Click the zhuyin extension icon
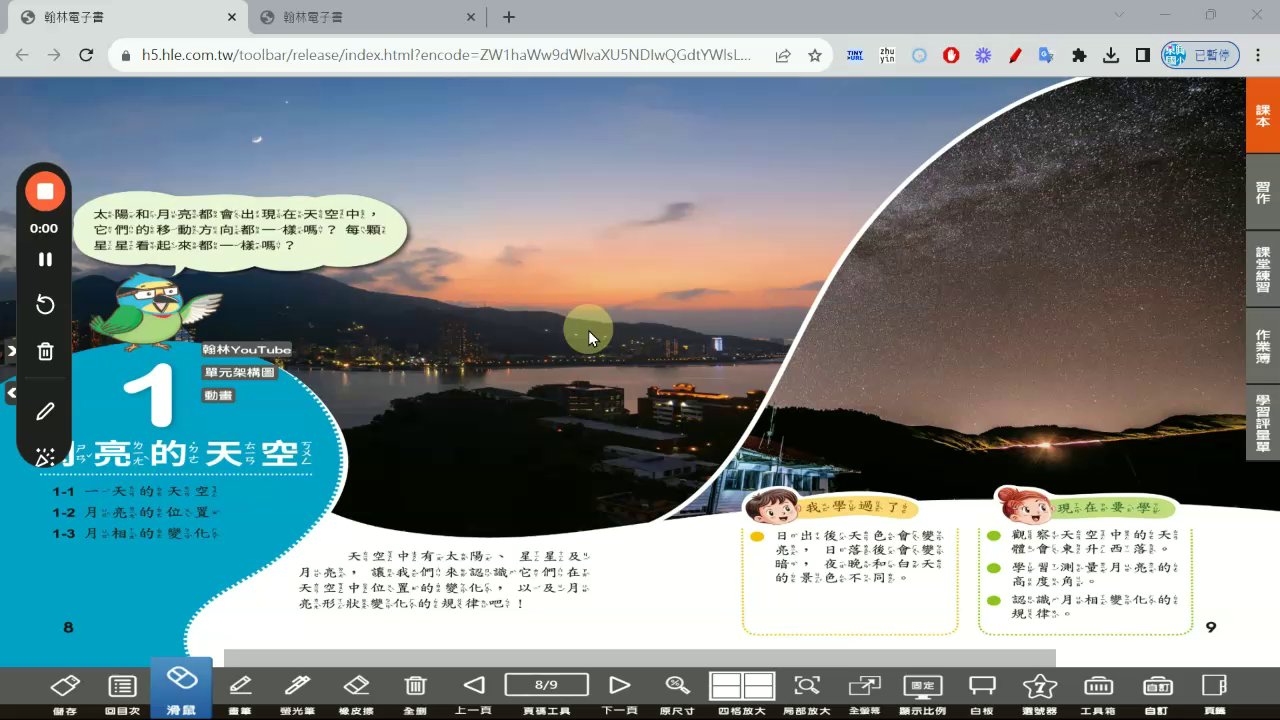The image size is (1280, 720). [887, 56]
